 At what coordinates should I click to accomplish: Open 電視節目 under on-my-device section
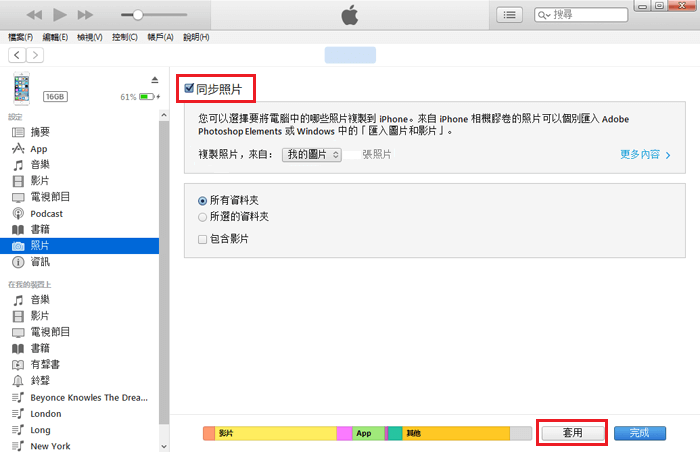79,332
